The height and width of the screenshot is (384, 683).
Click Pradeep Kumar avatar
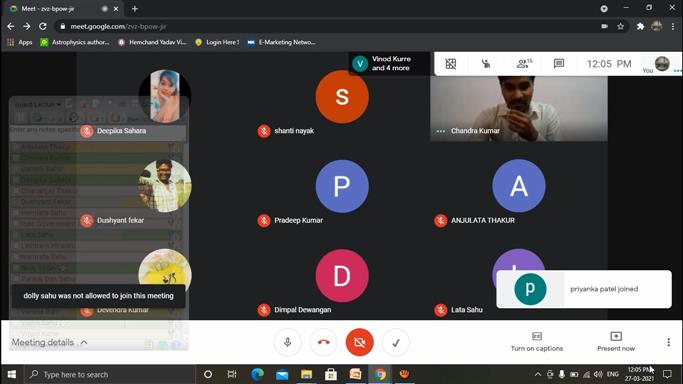342,186
